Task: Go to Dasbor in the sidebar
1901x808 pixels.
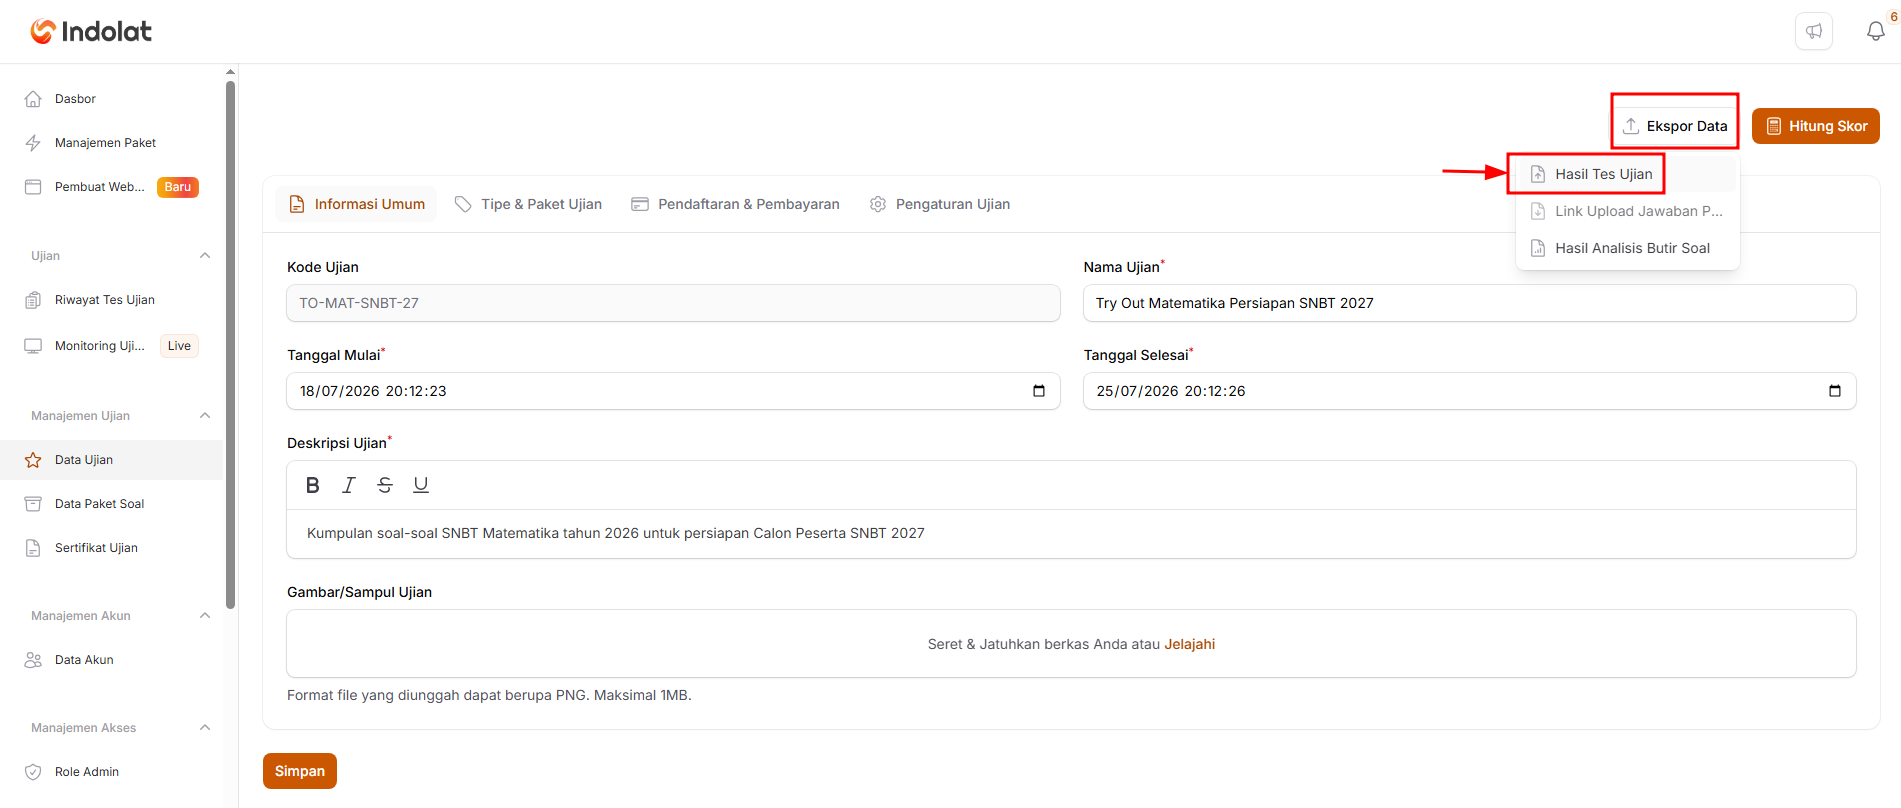Action: pyautogui.click(x=111, y=99)
